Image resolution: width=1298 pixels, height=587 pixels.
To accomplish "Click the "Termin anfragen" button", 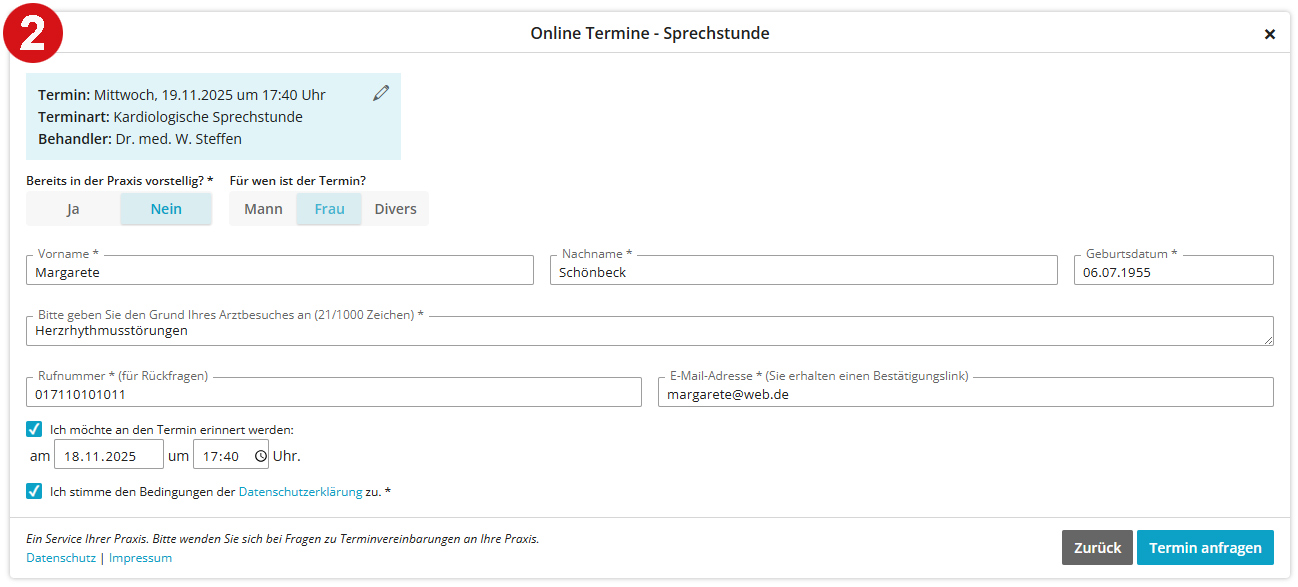I will pos(1205,547).
